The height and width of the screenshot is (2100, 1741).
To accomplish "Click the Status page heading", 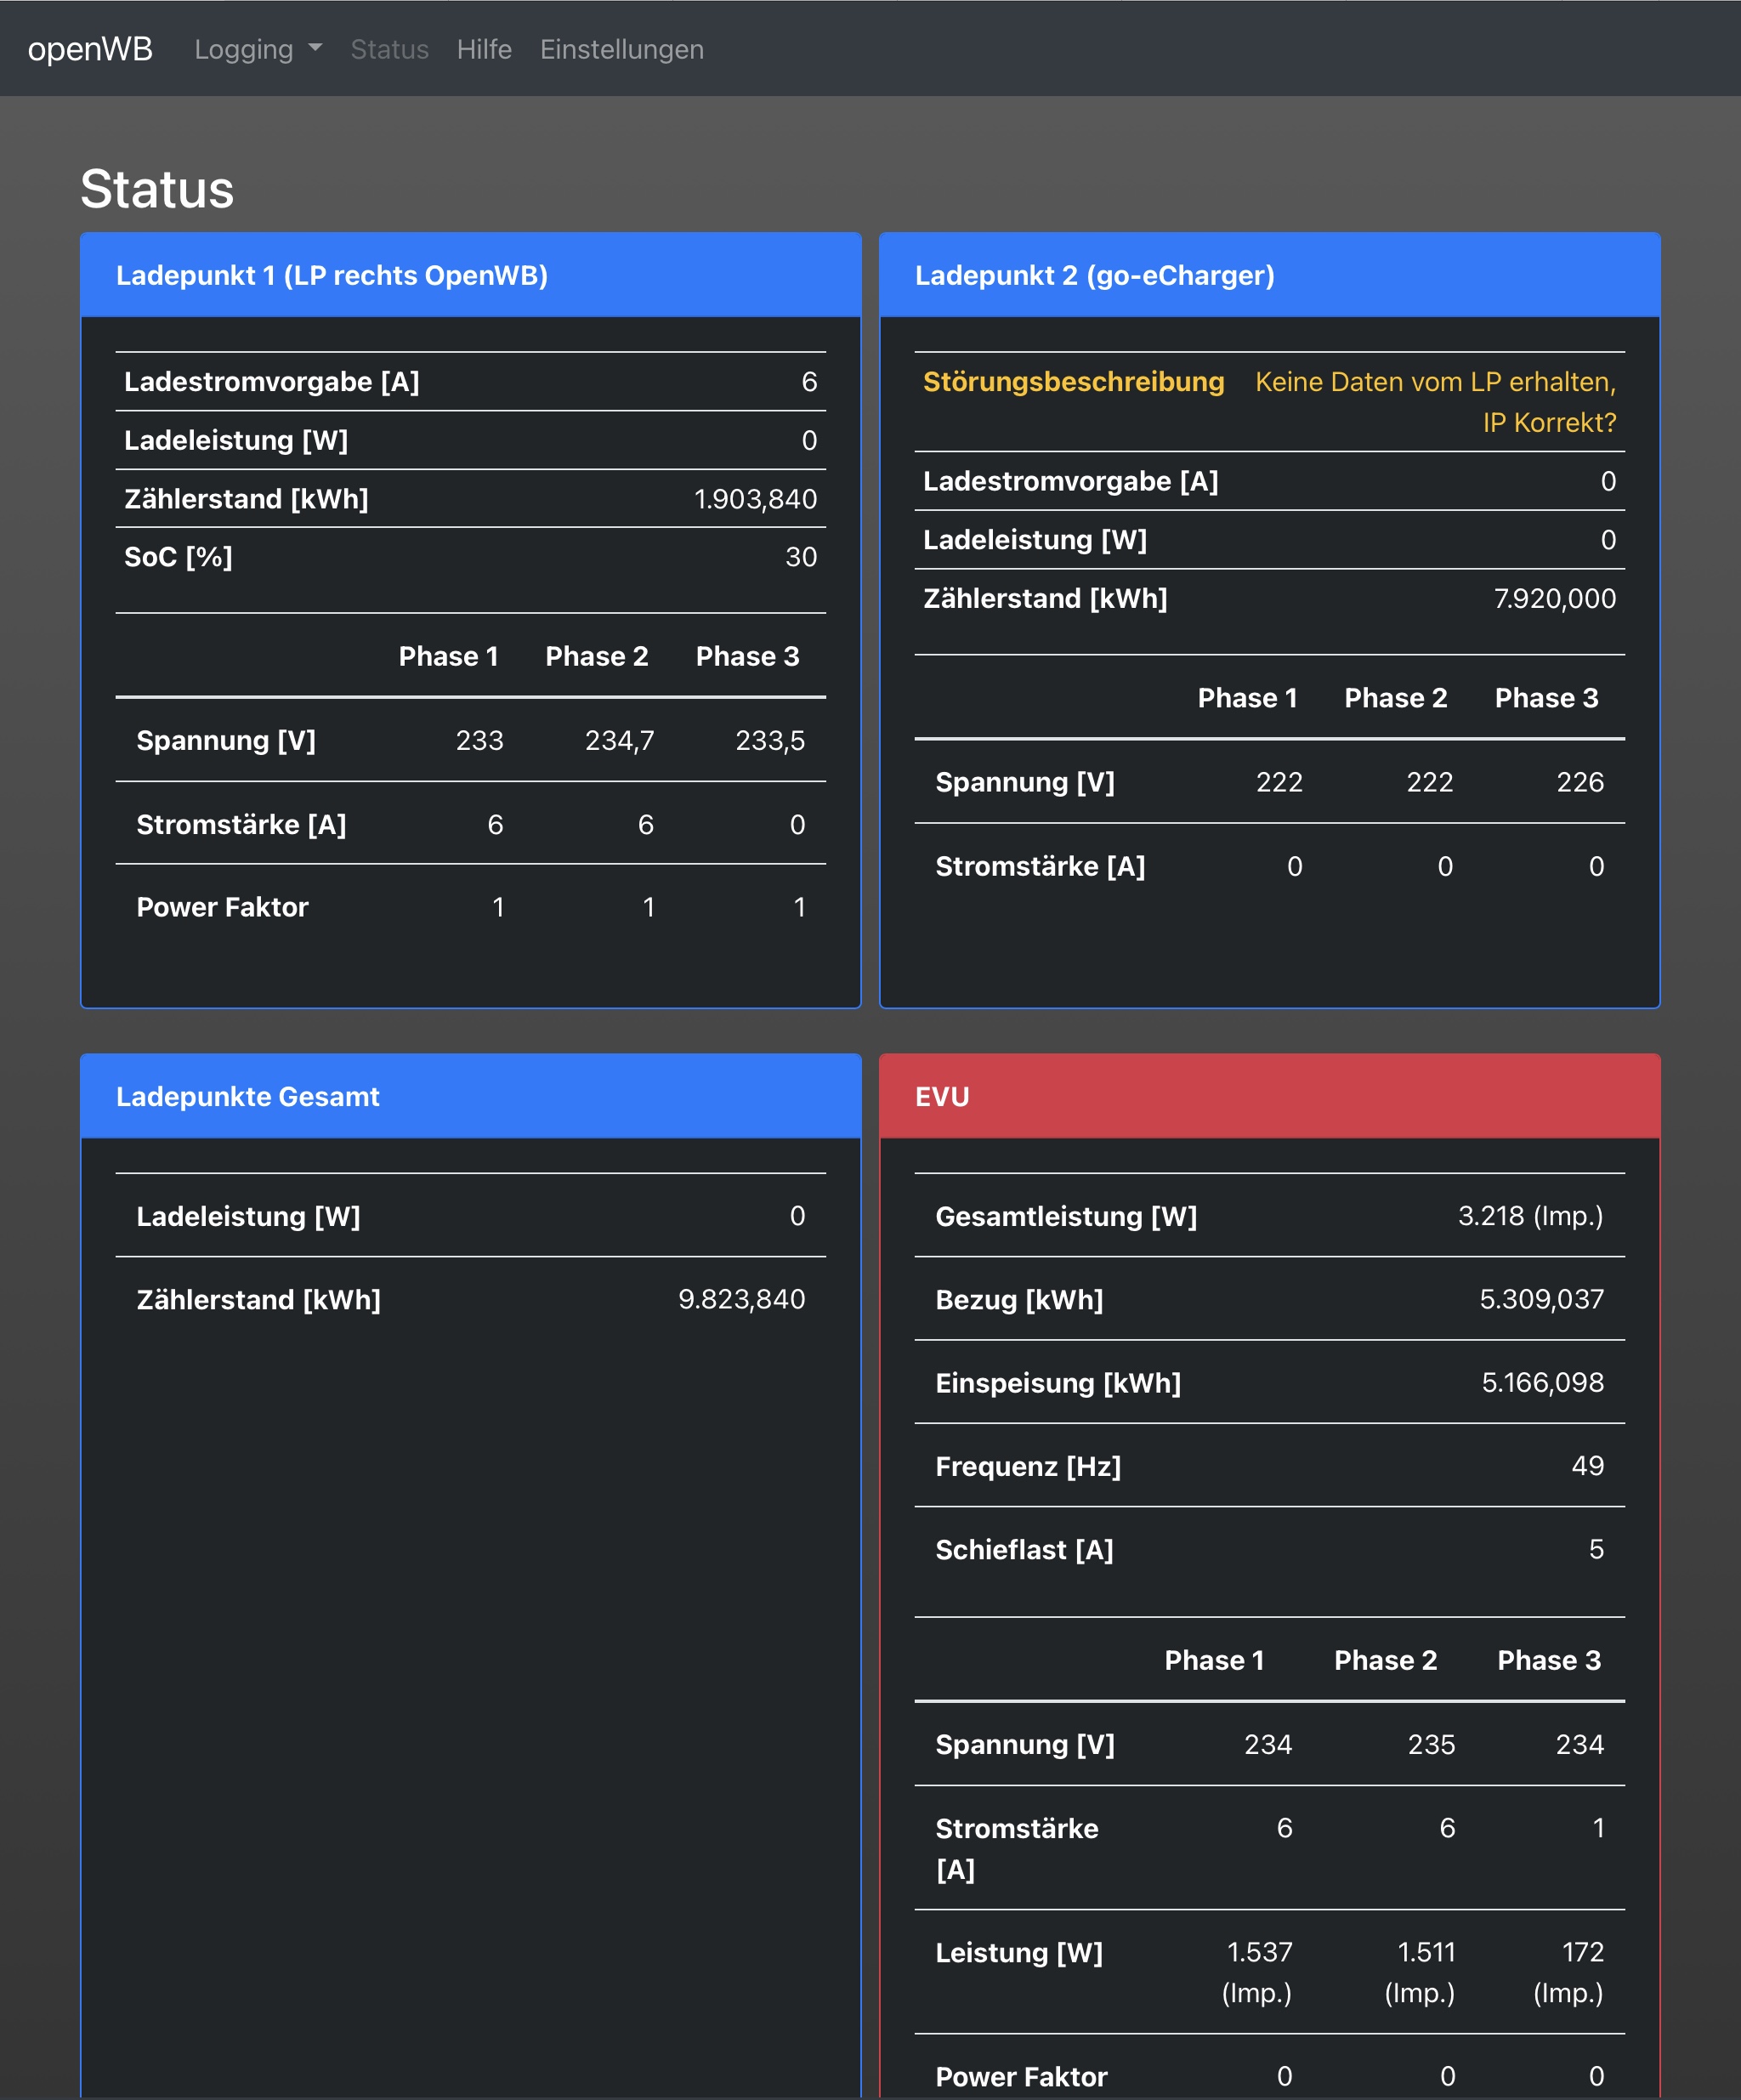I will 157,189.
